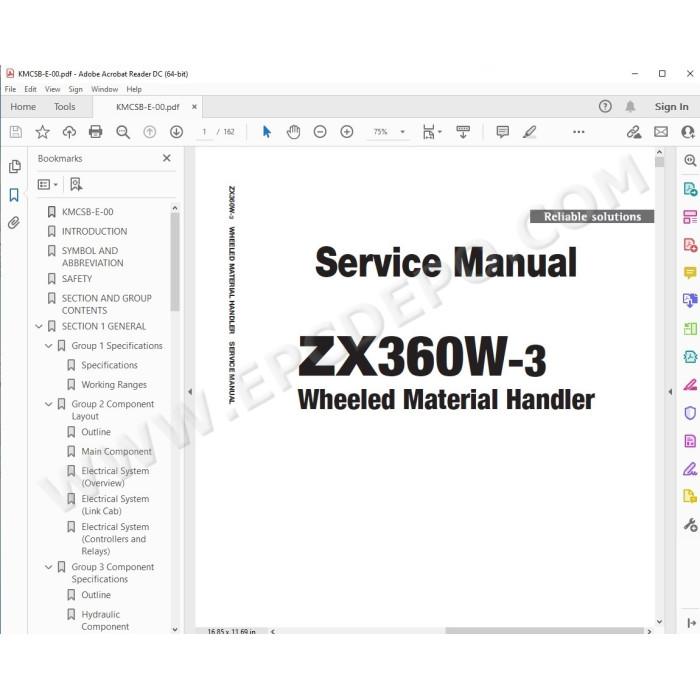Zoom out with minus icon
The height and width of the screenshot is (700, 700).
[x=320, y=132]
